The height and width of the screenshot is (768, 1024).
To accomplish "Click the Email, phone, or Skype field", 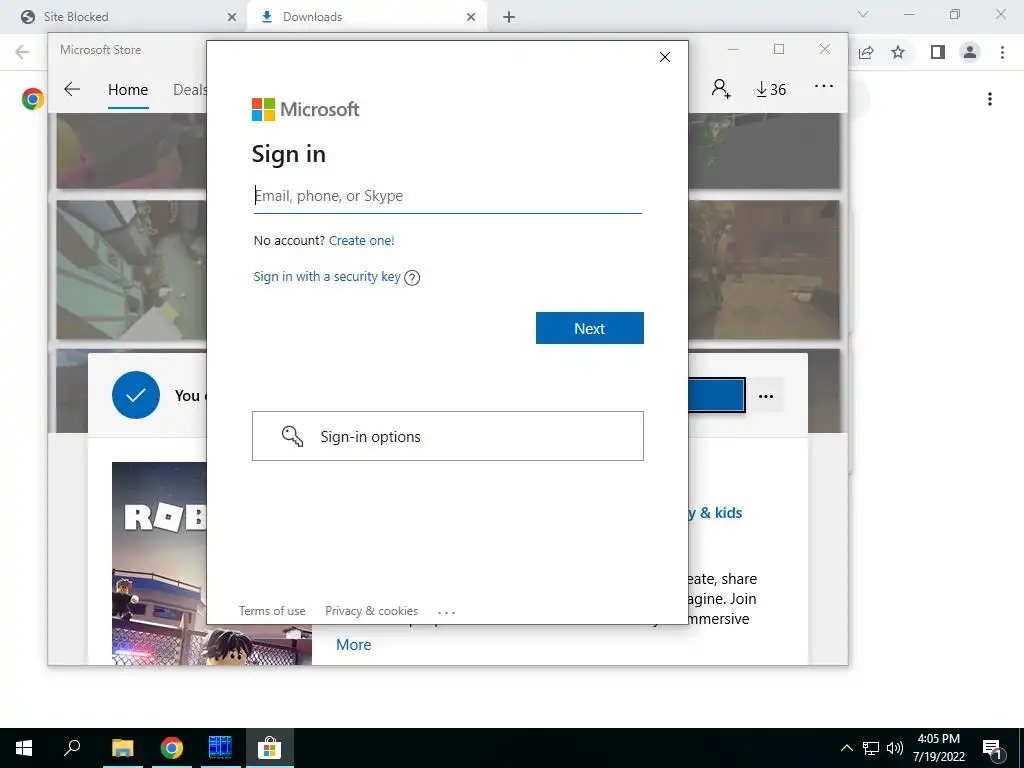I will pos(447,196).
